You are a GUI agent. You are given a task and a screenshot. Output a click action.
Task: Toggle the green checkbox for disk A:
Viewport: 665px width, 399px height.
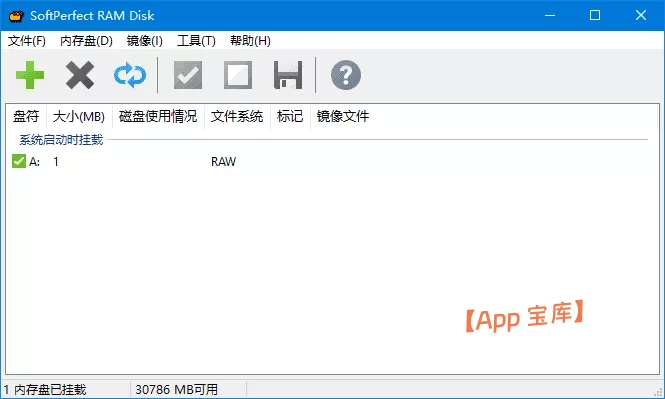click(19, 161)
